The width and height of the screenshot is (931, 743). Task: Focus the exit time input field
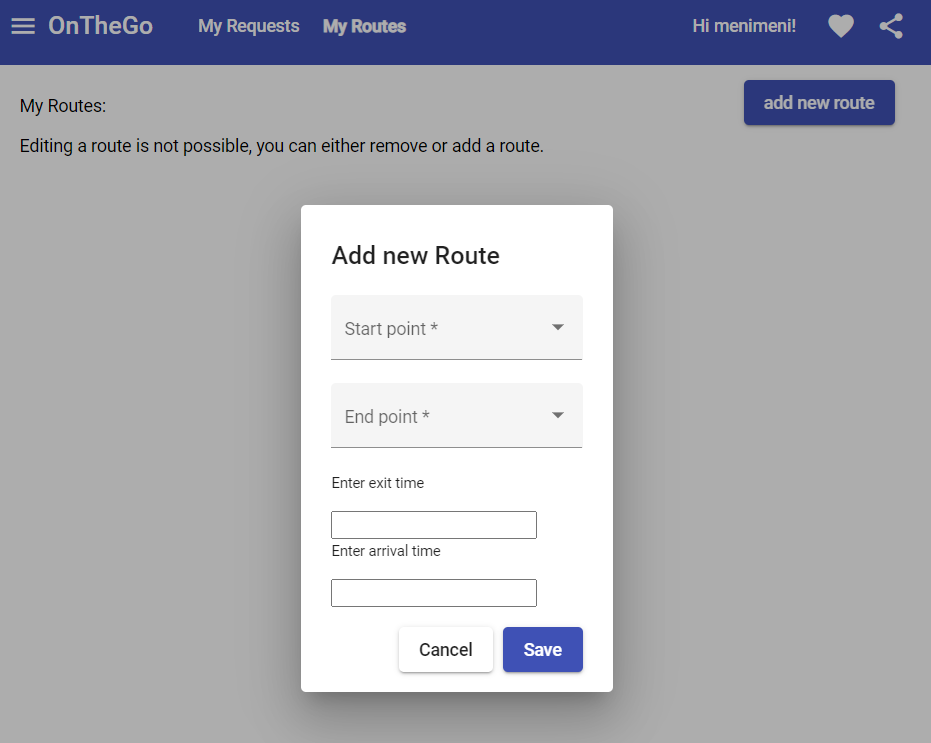(433, 525)
